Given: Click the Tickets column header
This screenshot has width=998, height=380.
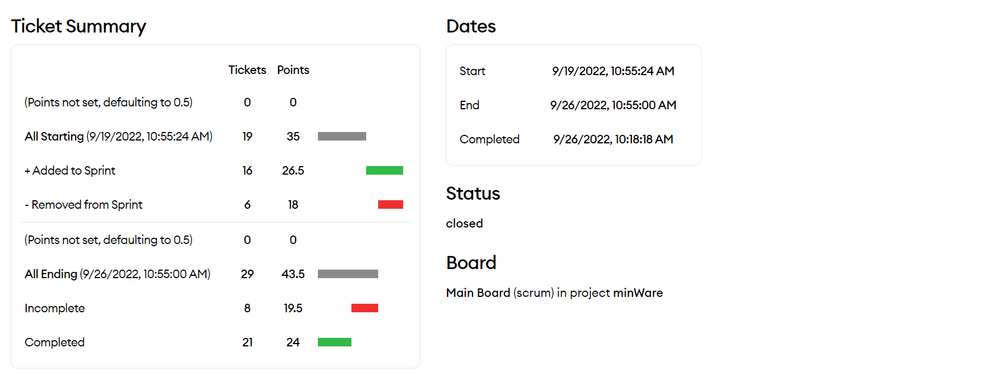Looking at the screenshot, I should click(247, 70).
